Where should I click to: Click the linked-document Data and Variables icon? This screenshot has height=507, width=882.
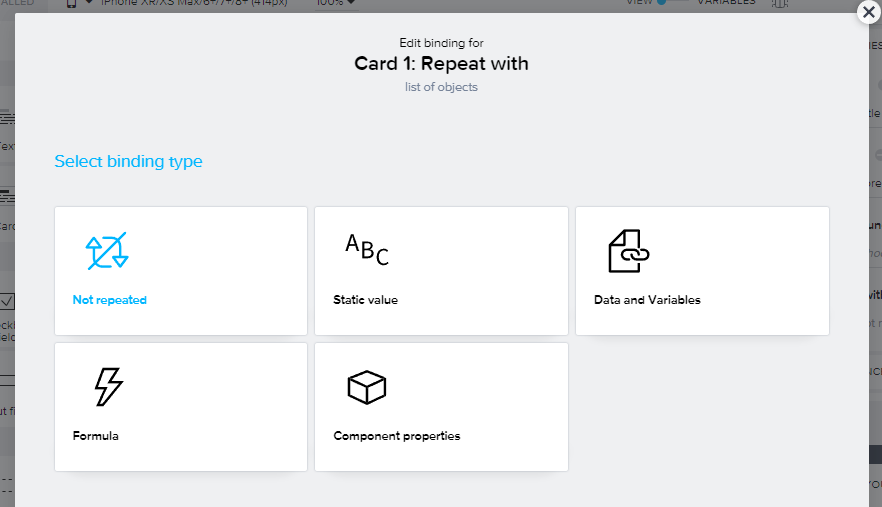[x=629, y=251]
